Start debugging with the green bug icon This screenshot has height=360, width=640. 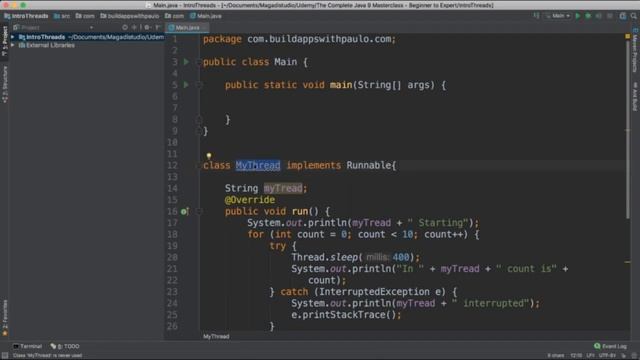point(588,16)
